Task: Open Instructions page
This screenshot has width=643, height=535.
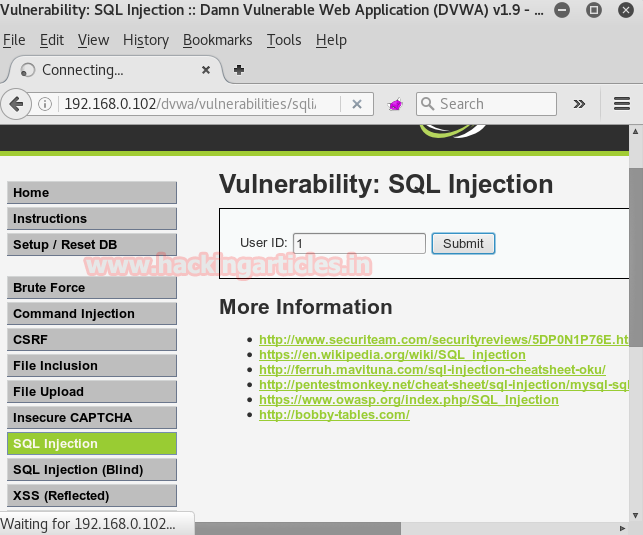Action: pyautogui.click(x=92, y=219)
